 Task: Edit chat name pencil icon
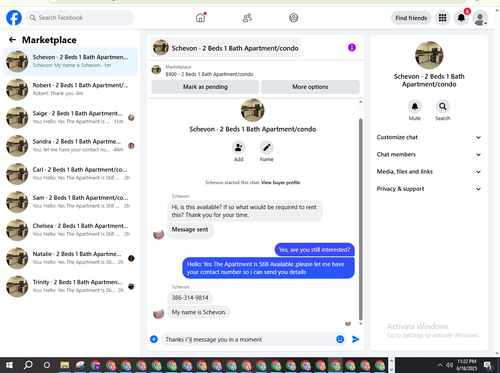266,147
